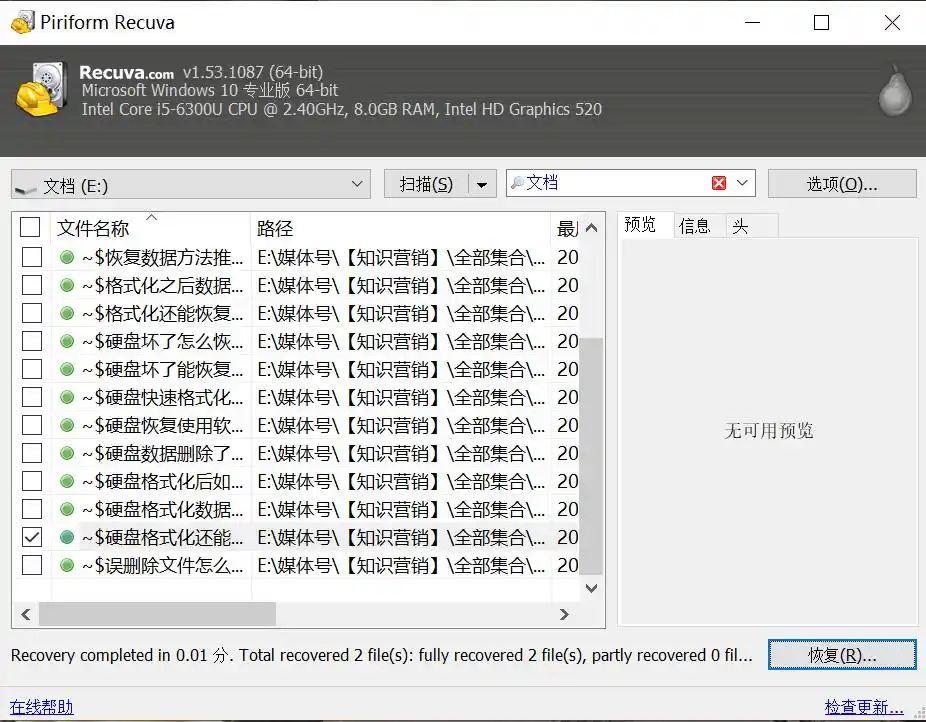Click the magnifier icon in filter box
Screen dimensions: 926x722
coord(517,183)
